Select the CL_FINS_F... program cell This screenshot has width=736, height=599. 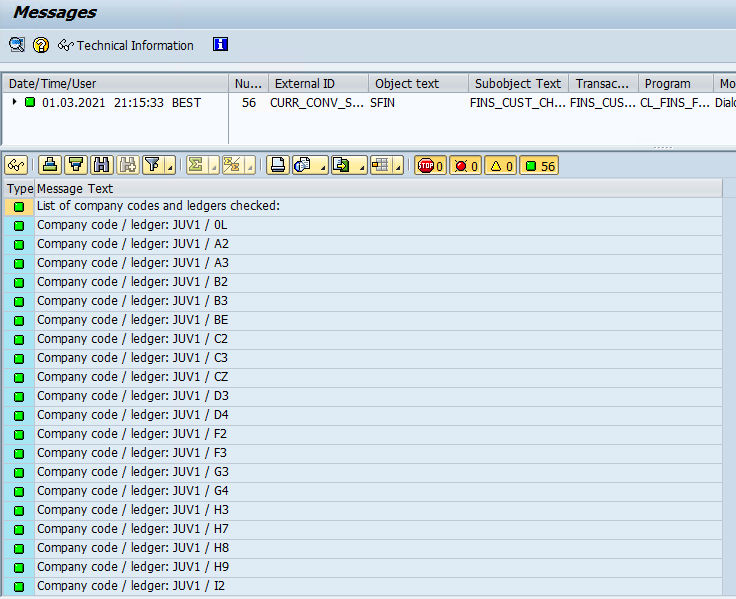(x=675, y=102)
